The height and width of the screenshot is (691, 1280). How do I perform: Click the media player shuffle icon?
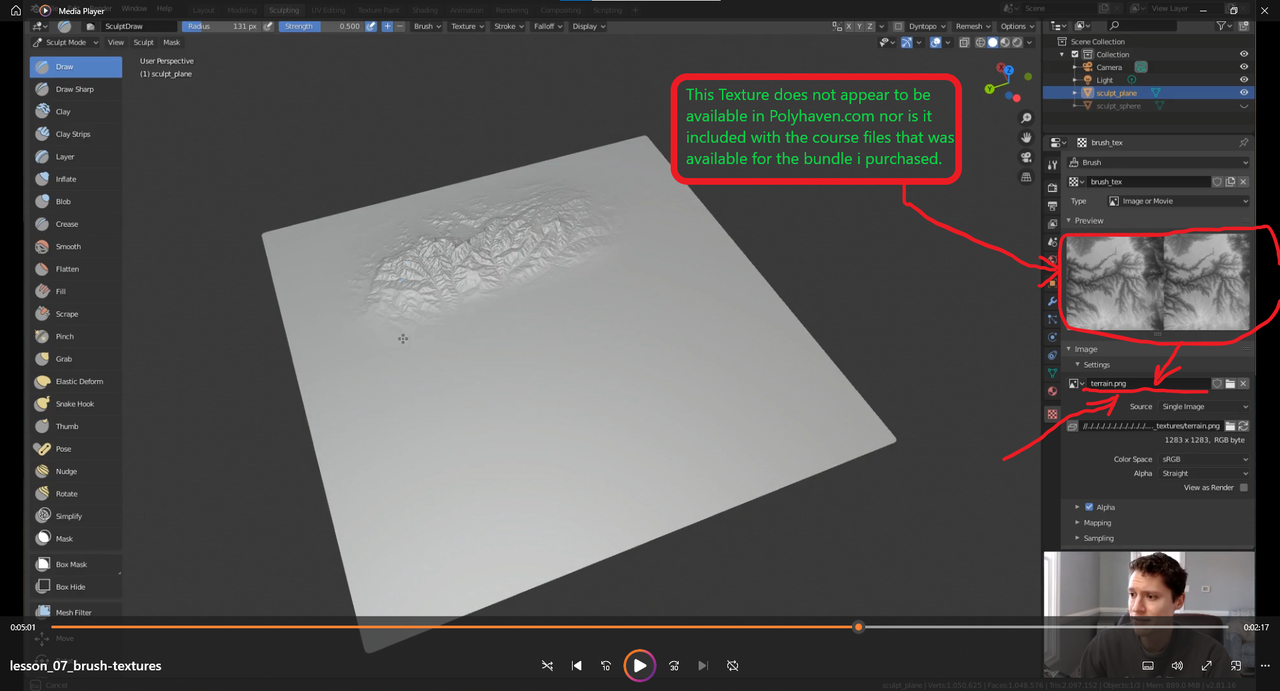547,666
